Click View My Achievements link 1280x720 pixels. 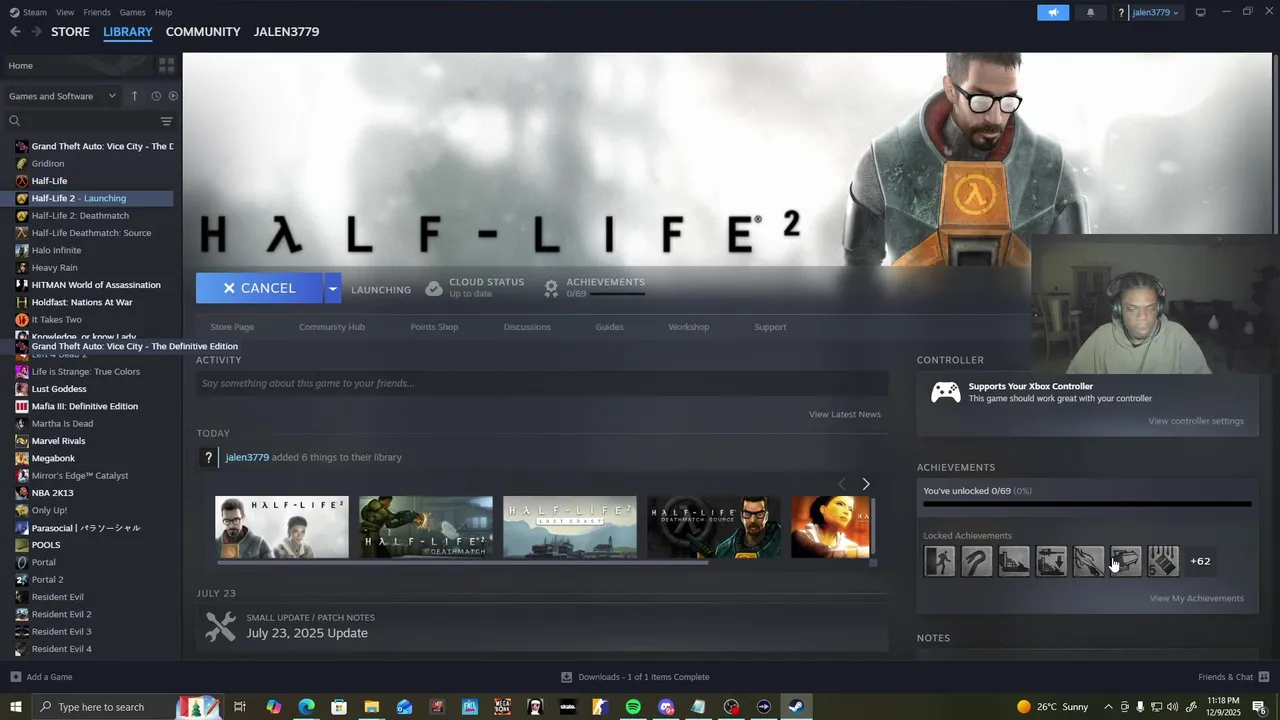click(x=1196, y=598)
